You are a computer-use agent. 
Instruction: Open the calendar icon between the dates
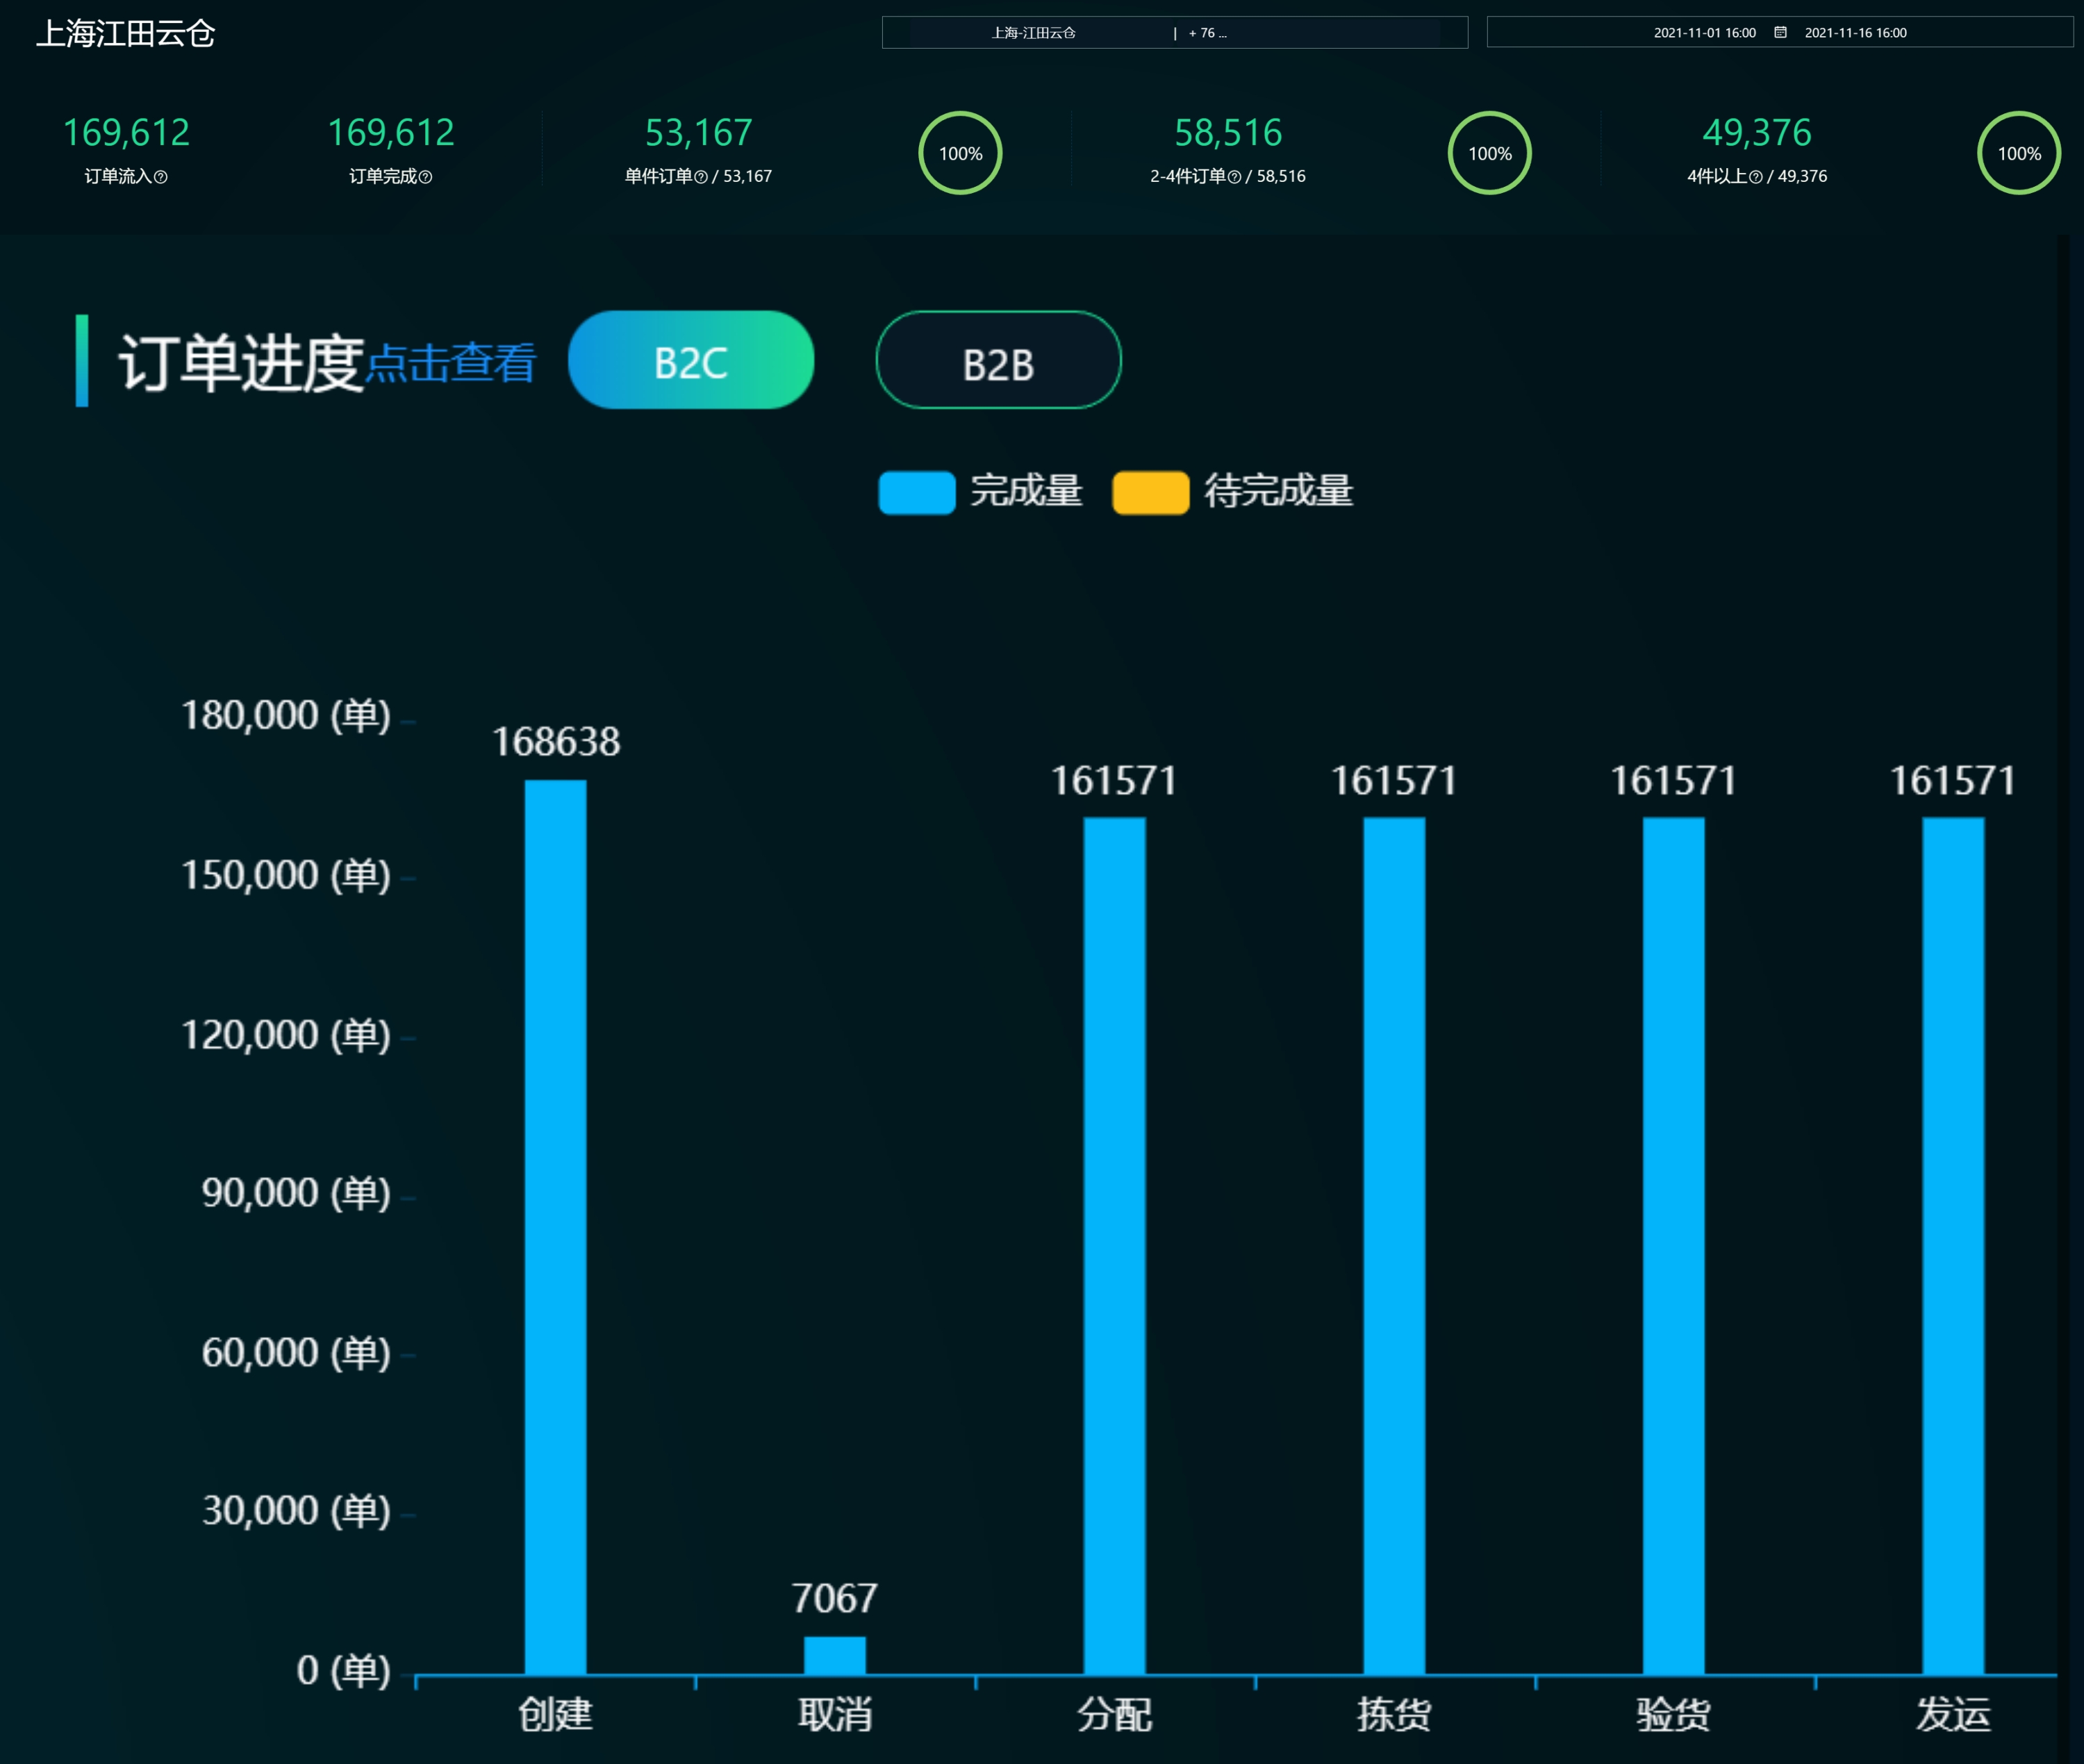point(1780,33)
